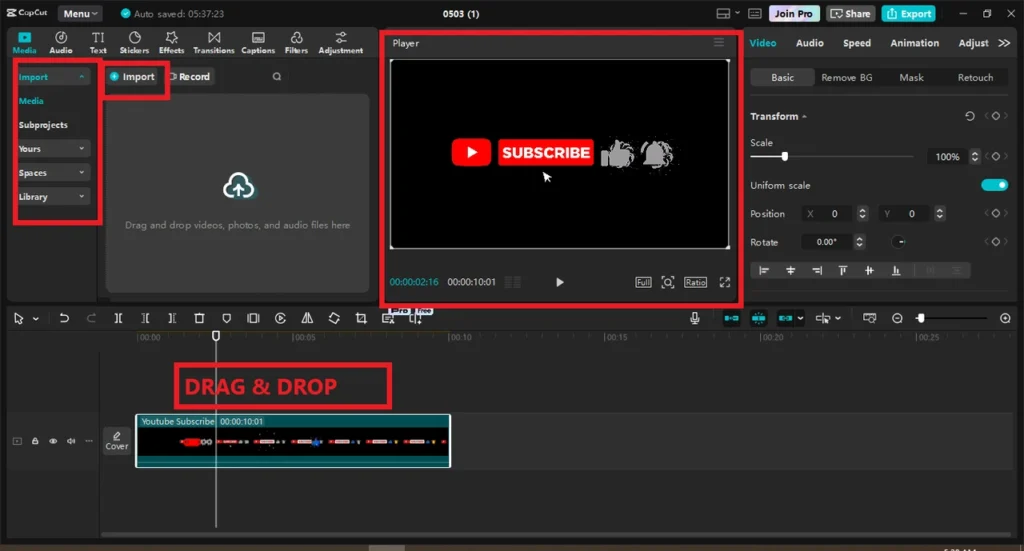Select the Remove BG sub-tab
This screenshot has height=551, width=1024.
pos(846,77)
